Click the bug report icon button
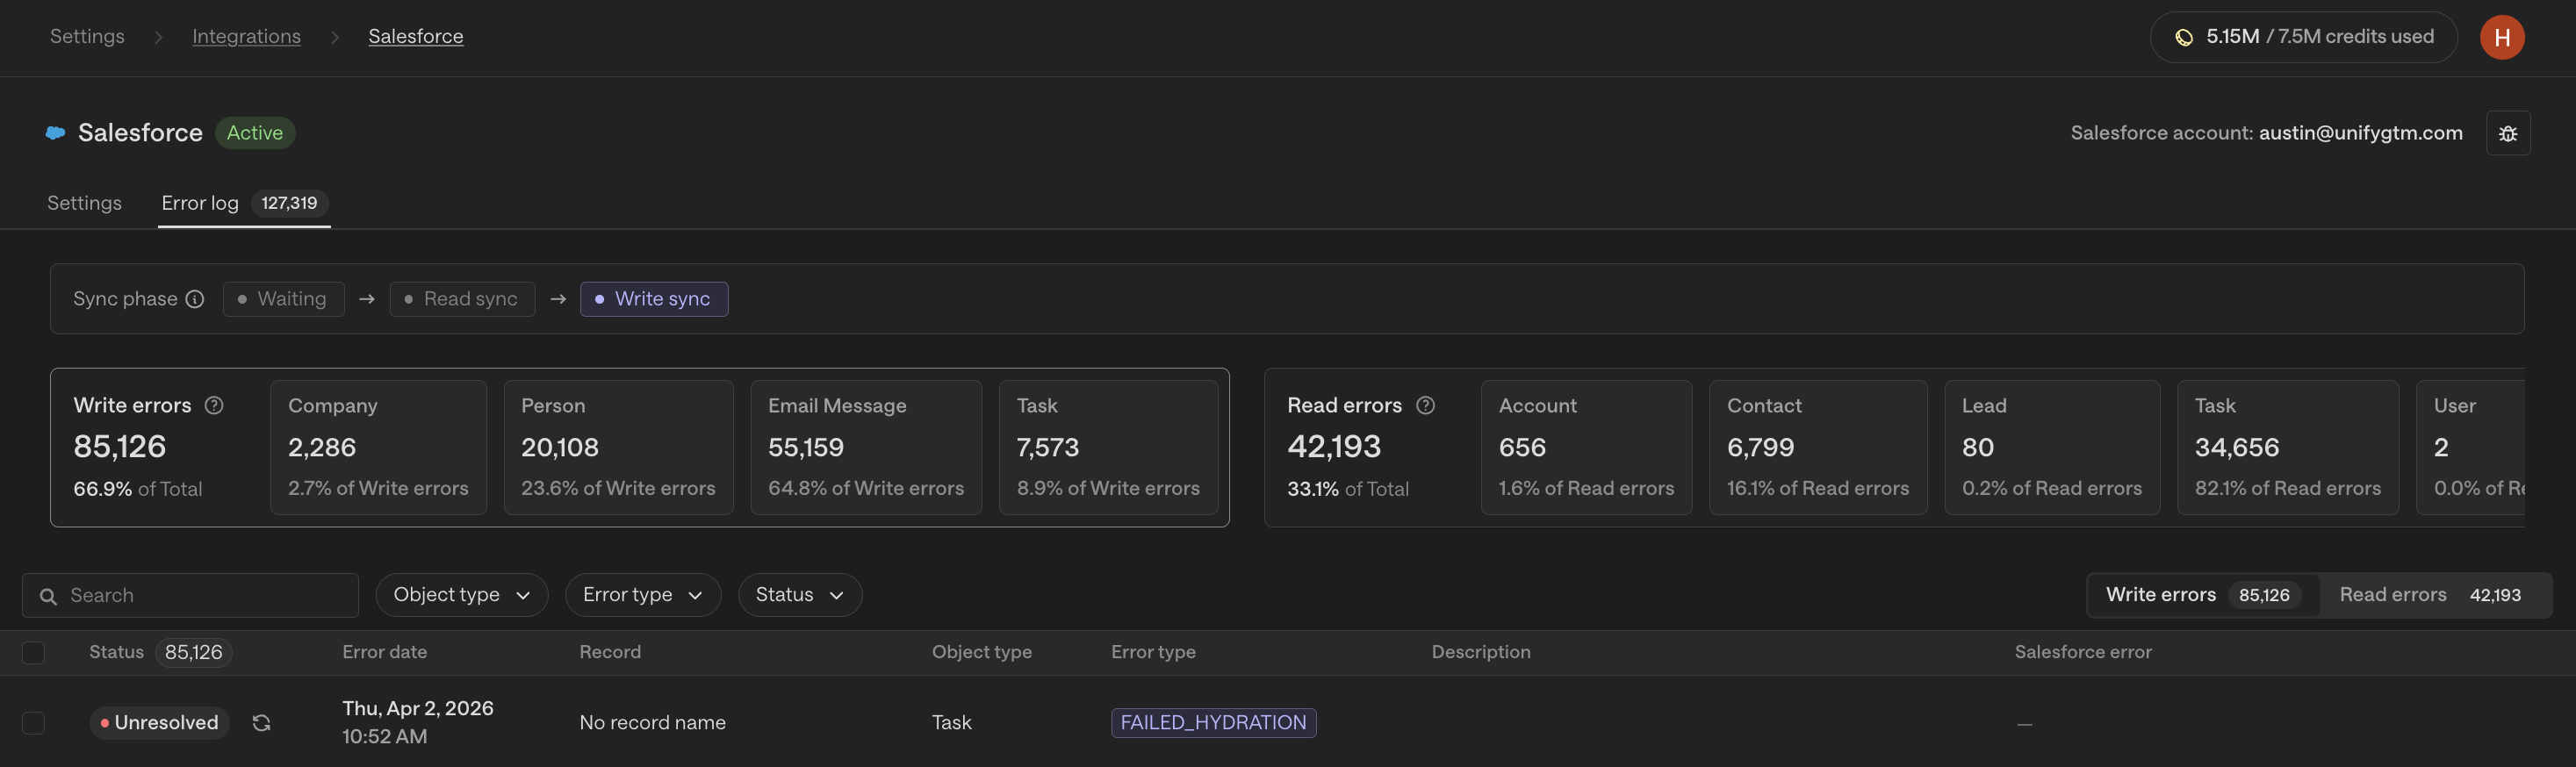2576x767 pixels. point(2508,133)
